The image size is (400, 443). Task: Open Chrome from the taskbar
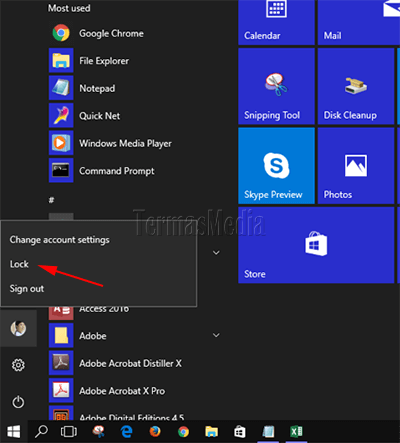183,432
